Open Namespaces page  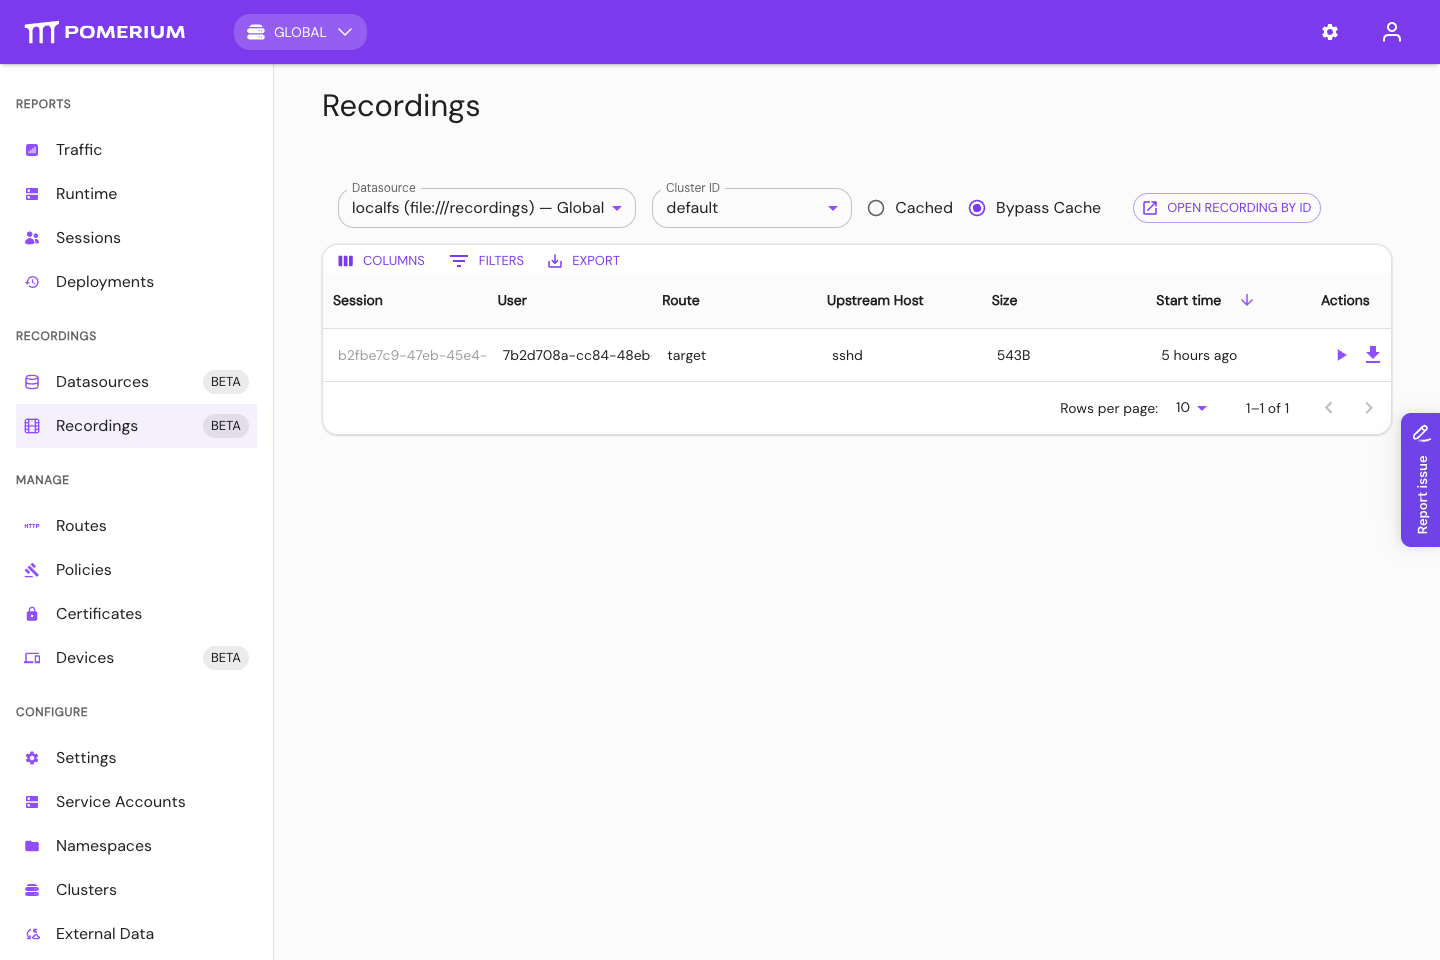[x=136, y=846]
